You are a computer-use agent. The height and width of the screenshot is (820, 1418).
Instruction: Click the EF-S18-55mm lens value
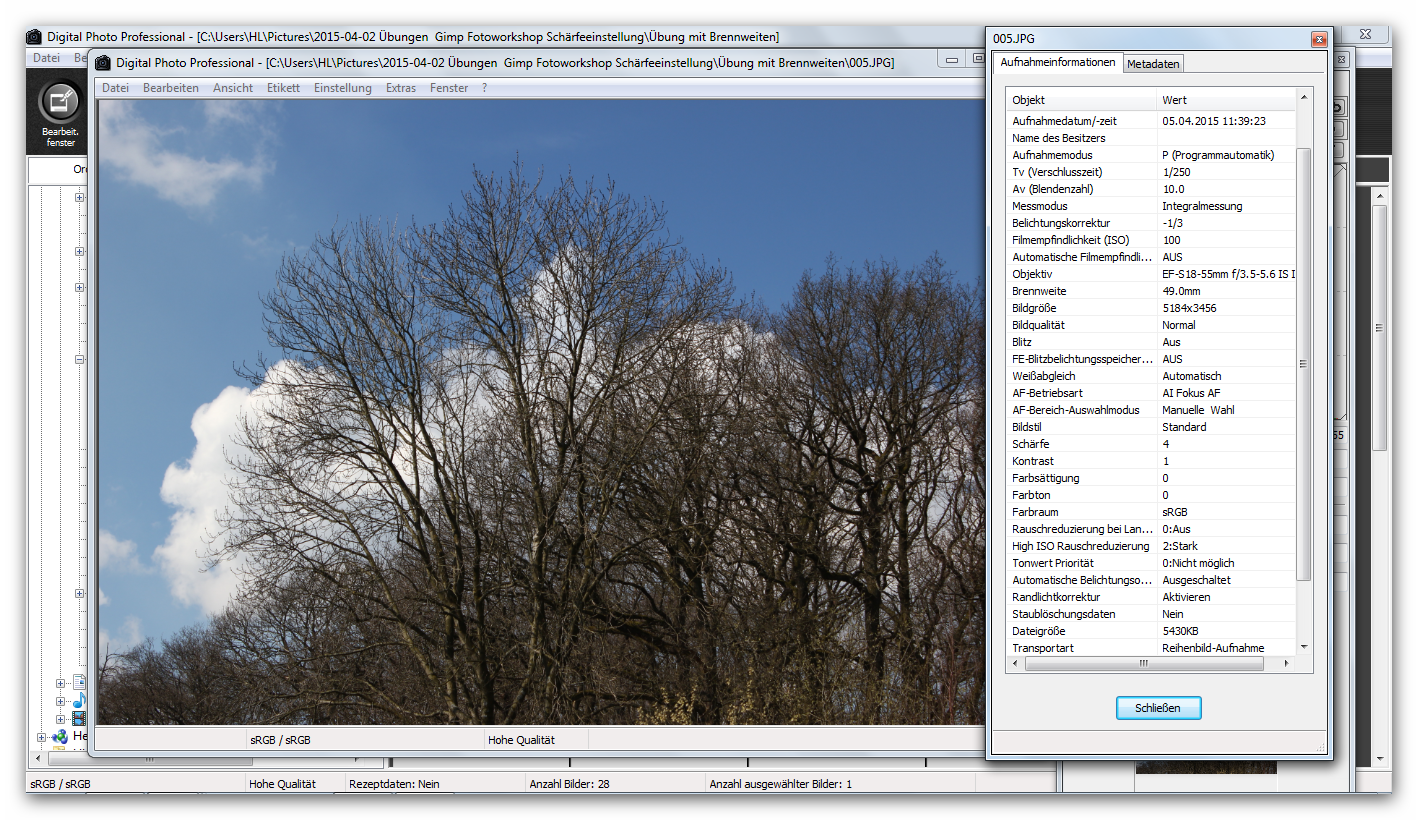point(1228,274)
